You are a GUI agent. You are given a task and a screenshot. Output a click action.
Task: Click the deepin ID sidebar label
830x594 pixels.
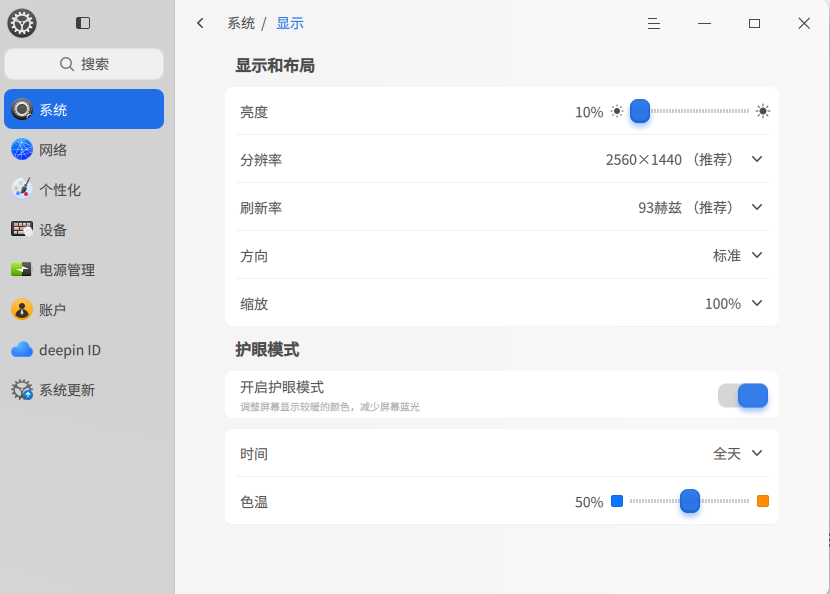pyautogui.click(x=70, y=350)
